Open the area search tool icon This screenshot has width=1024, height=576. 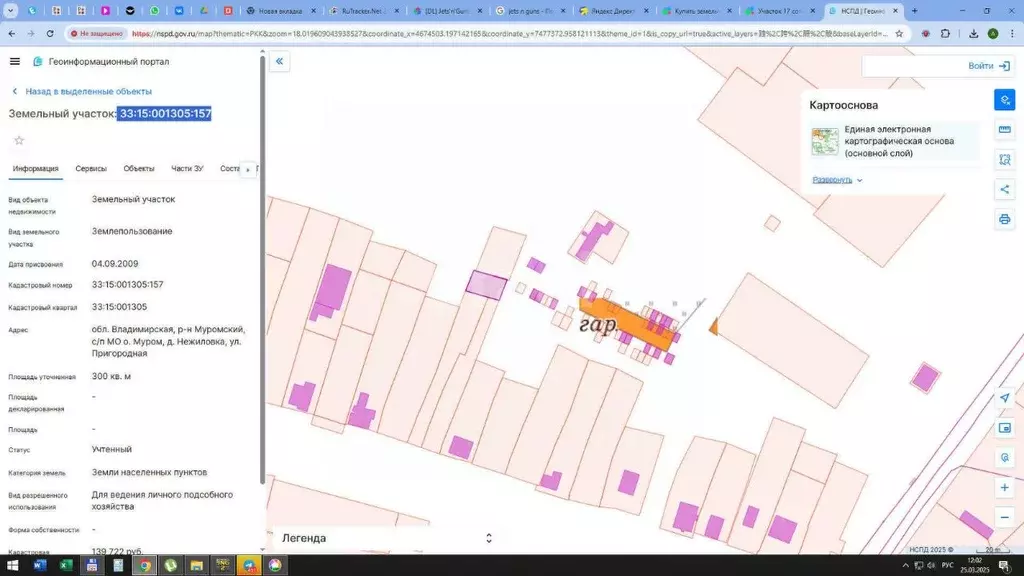pos(1004,160)
